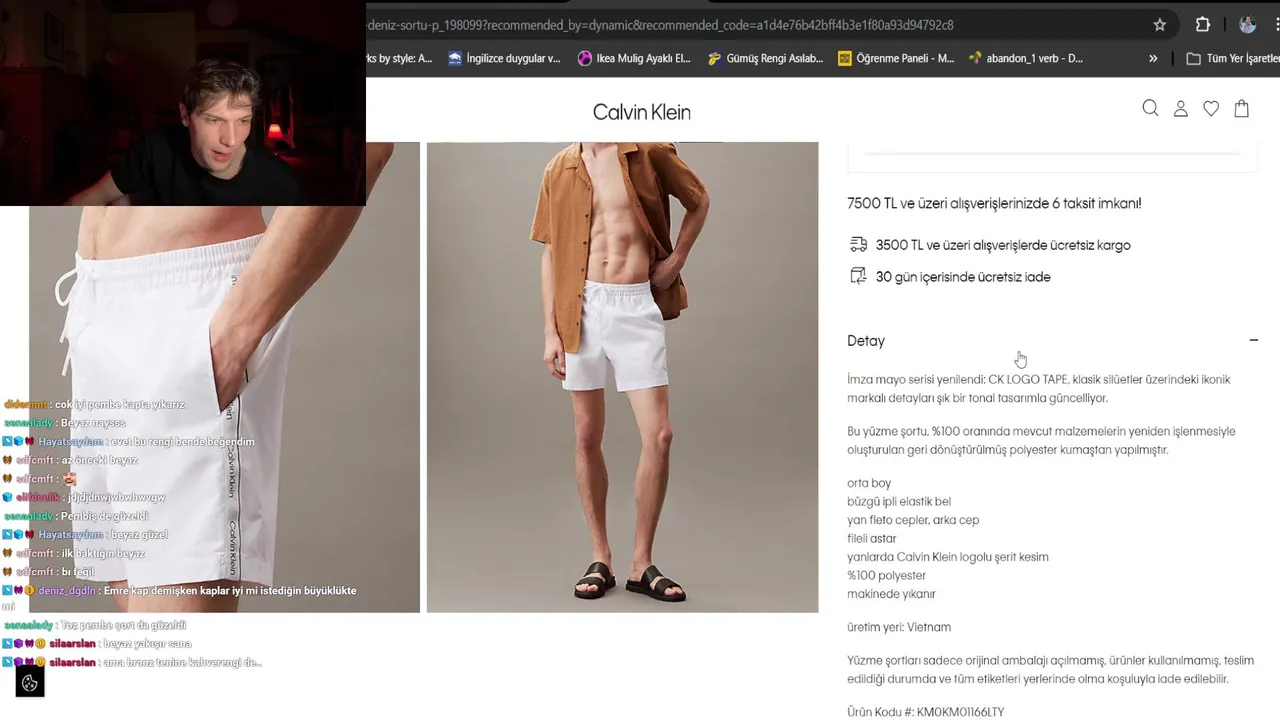Open the Tüm Yer İşaretleri folder
Screen dimensions: 1280x720
pos(1232,58)
